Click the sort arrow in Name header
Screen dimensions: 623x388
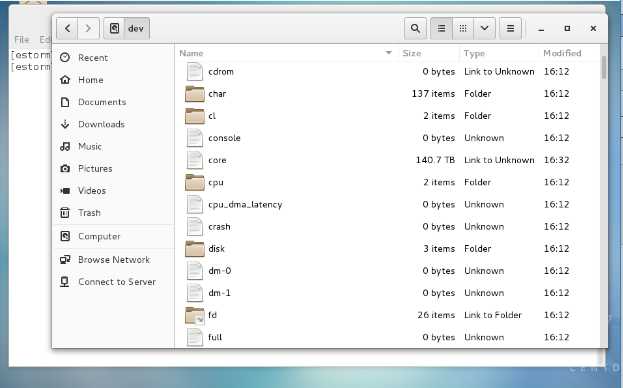coord(389,52)
